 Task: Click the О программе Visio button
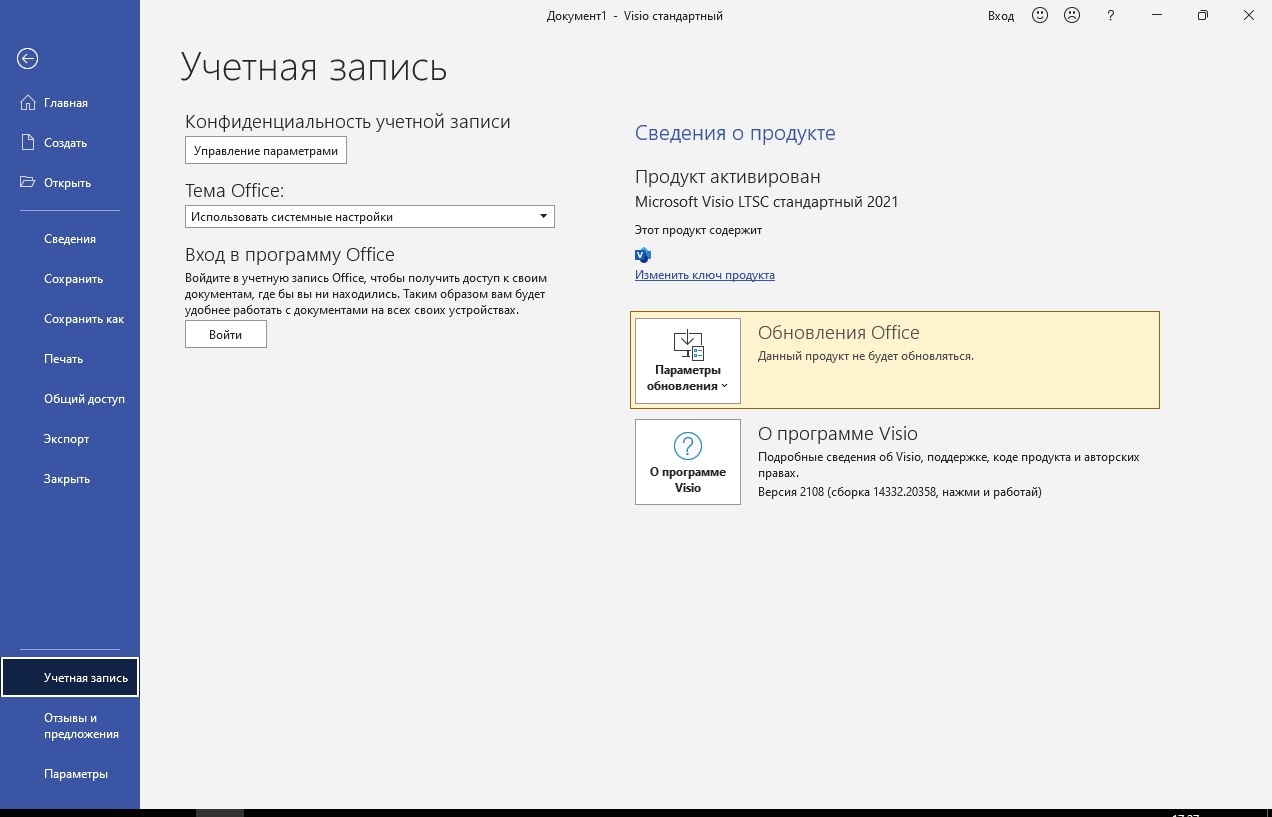(x=688, y=462)
